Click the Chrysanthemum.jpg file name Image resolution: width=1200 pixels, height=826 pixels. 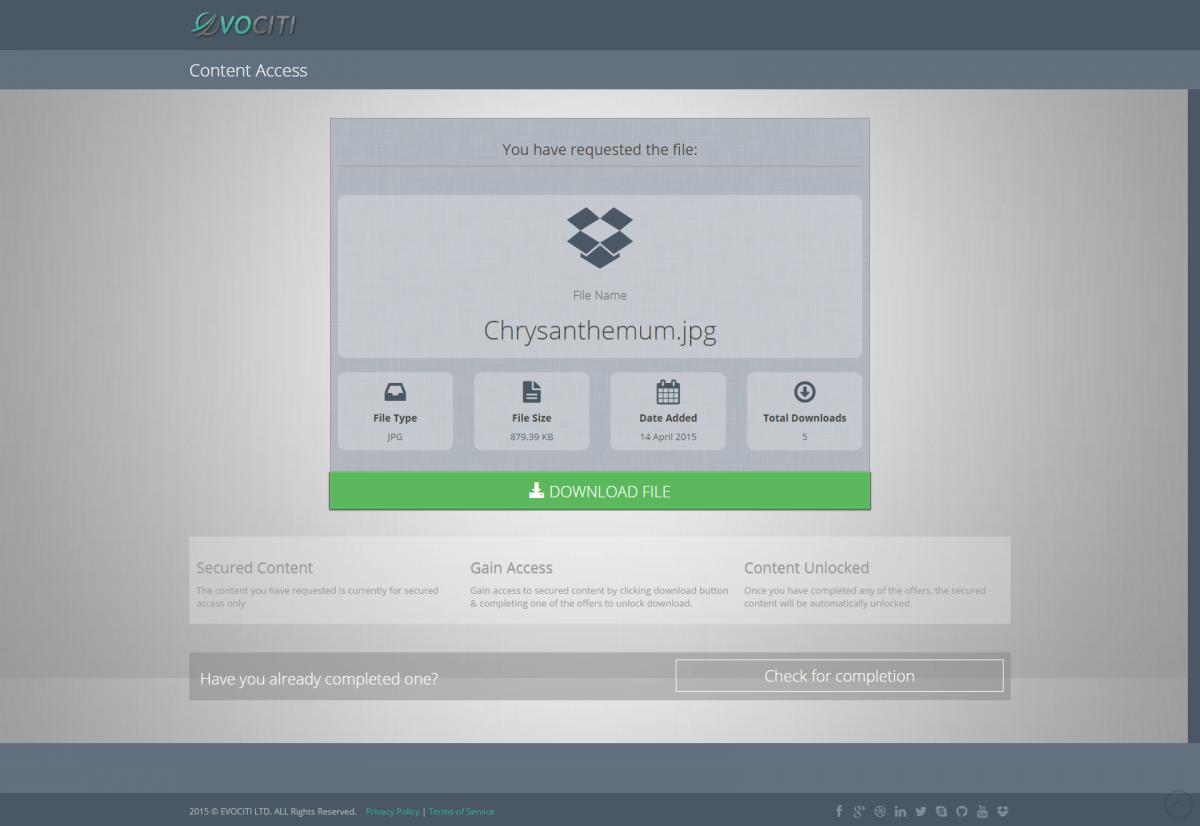point(600,331)
